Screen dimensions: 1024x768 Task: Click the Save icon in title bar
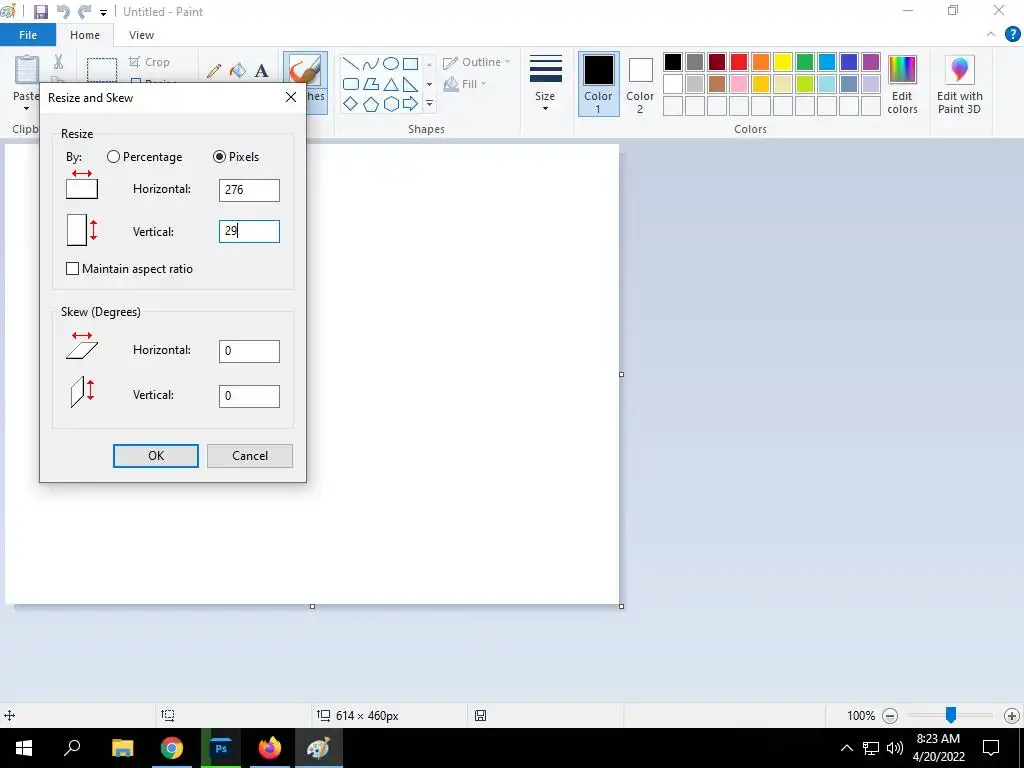[x=40, y=12]
